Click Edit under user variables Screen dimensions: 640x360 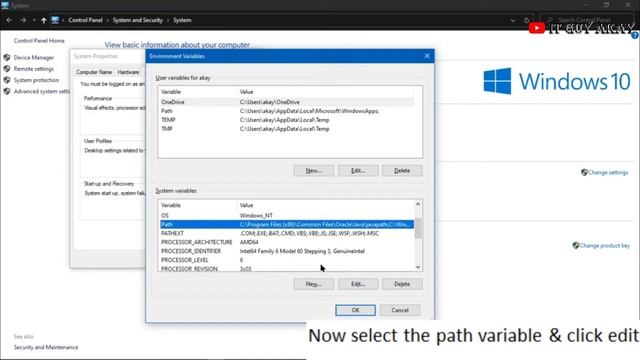(358, 171)
